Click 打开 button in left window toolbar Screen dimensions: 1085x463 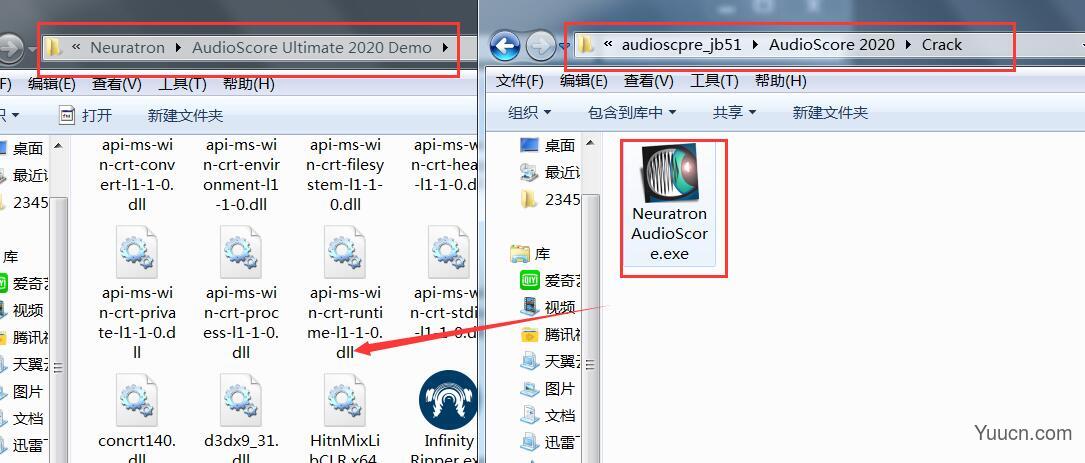pyautogui.click(x=86, y=116)
